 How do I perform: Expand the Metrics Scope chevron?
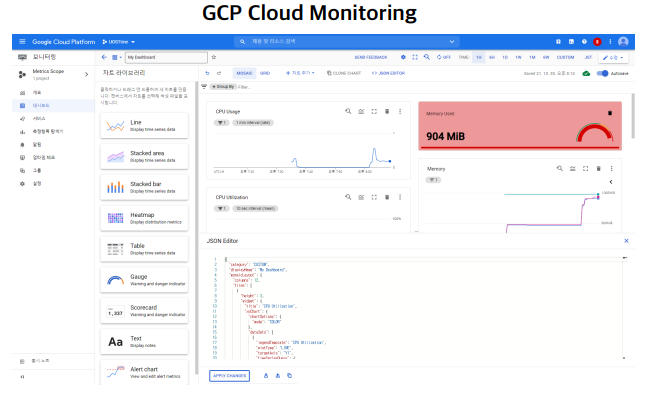click(x=87, y=75)
